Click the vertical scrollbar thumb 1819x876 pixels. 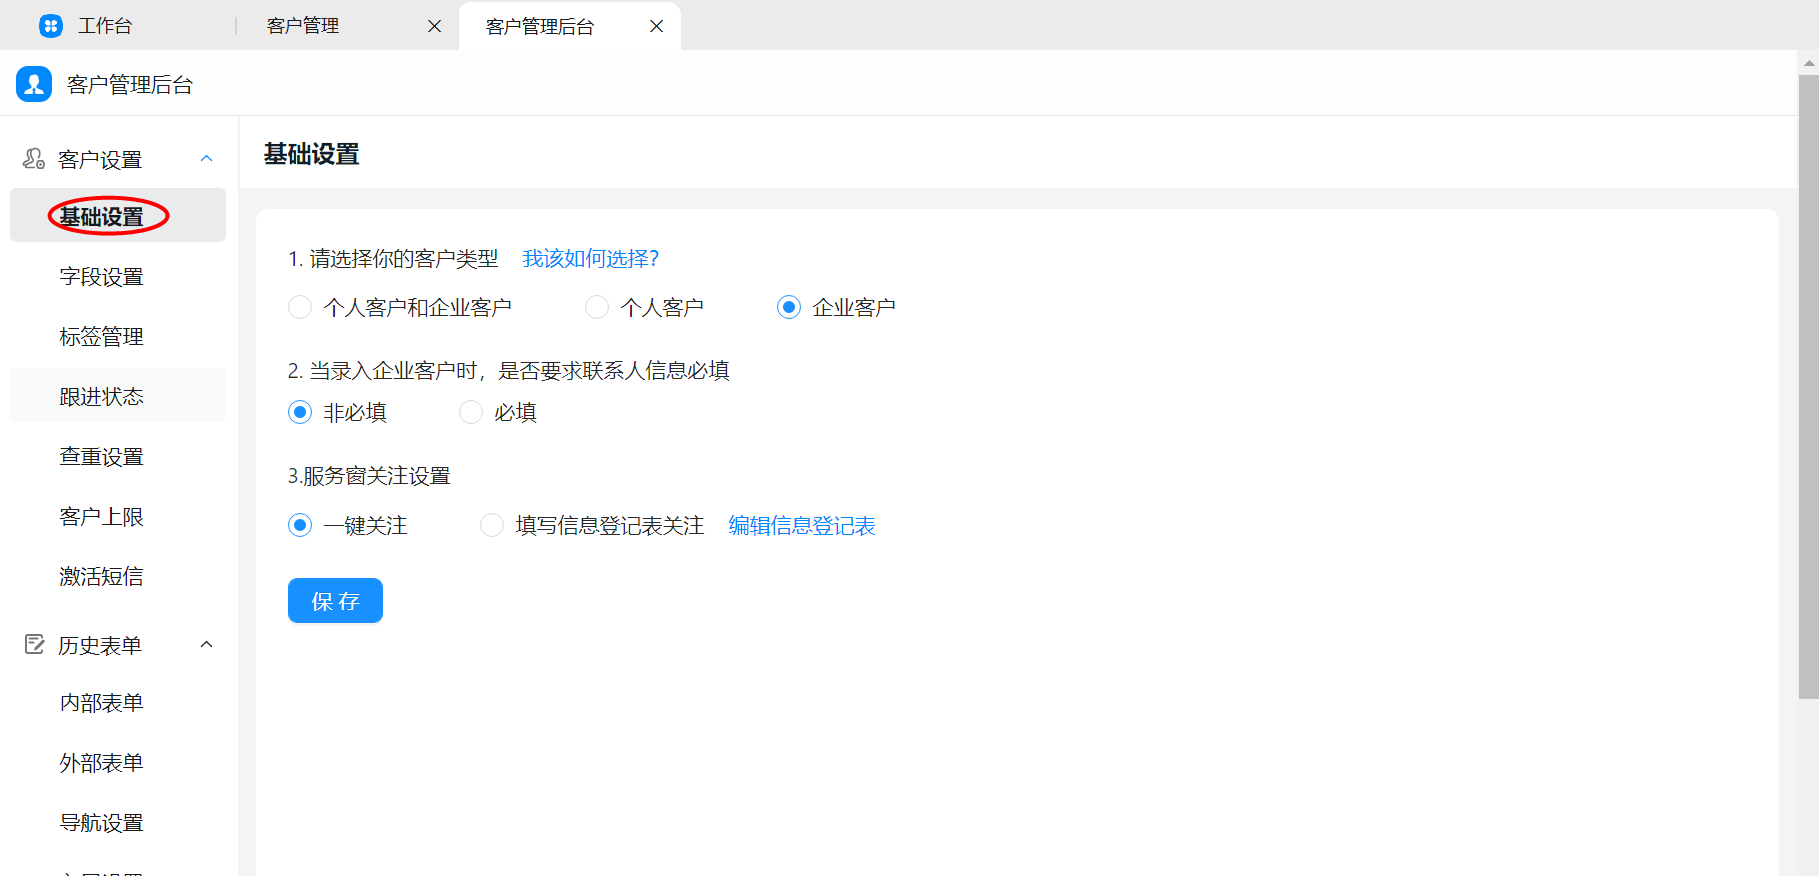coord(1809,387)
